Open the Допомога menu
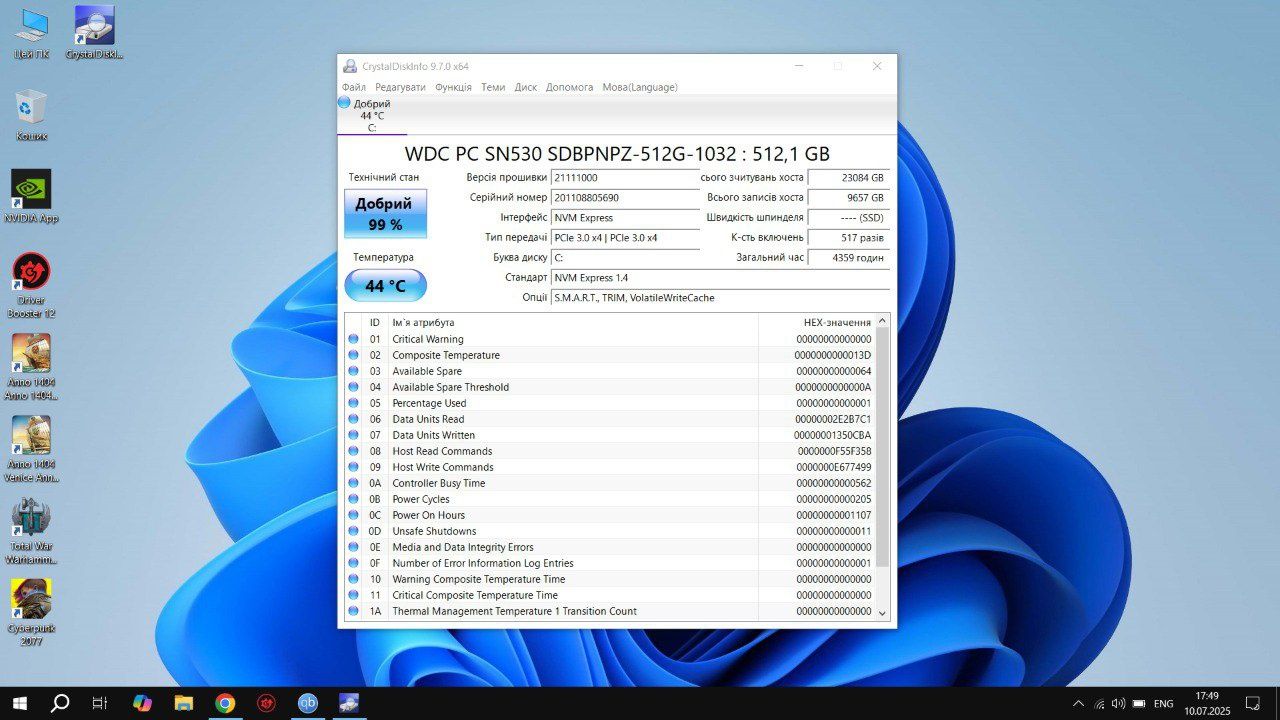Viewport: 1280px width, 720px height. (x=569, y=87)
